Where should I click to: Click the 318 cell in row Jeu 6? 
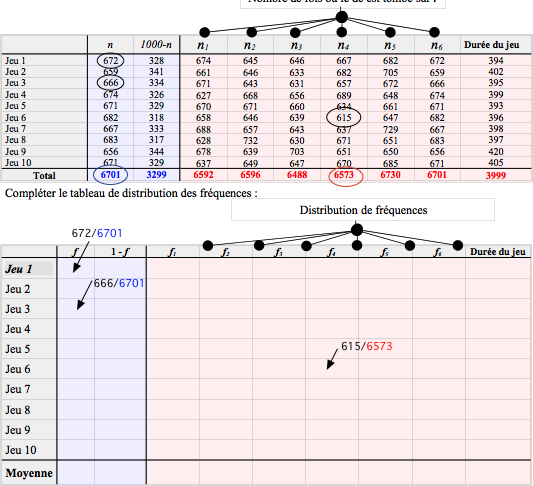[x=156, y=118]
